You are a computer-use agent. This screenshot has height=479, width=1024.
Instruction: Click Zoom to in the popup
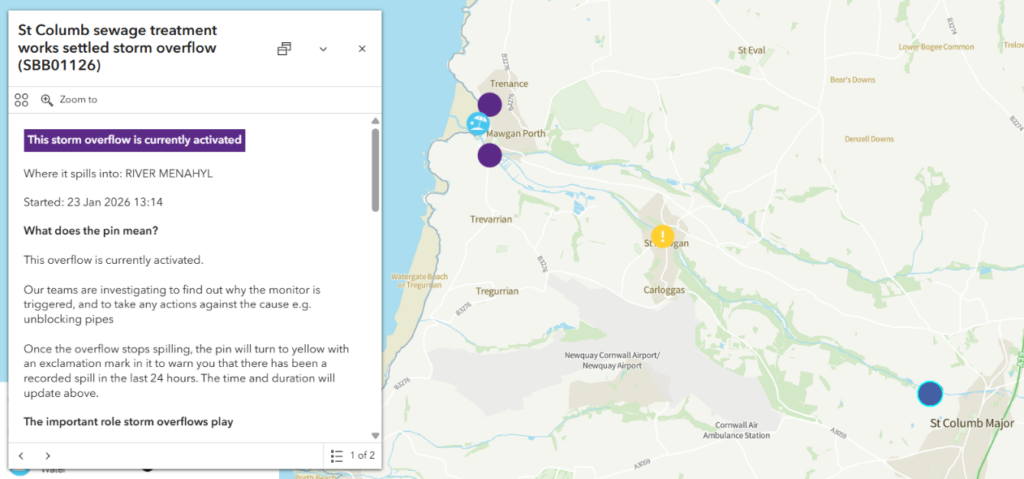tap(69, 100)
